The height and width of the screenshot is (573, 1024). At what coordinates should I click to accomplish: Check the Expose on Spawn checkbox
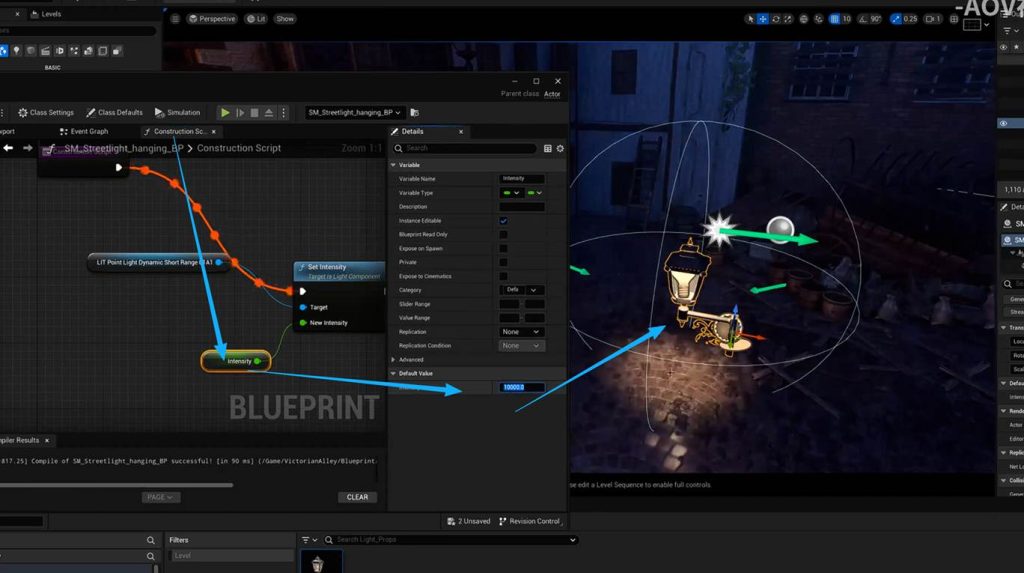[x=503, y=248]
